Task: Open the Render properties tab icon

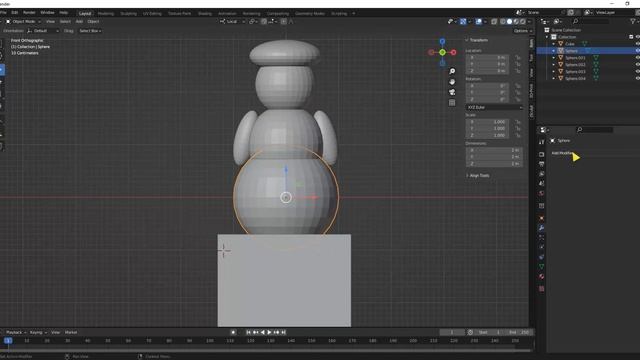Action: coord(542,154)
